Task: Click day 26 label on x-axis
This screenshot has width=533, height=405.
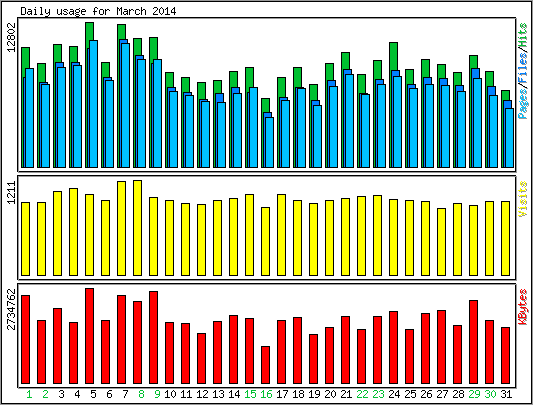Action: pos(426,394)
